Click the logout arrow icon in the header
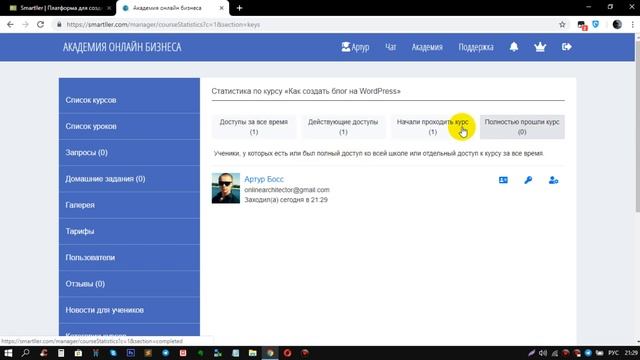Screen dimensions: 640x360 (x=567, y=47)
